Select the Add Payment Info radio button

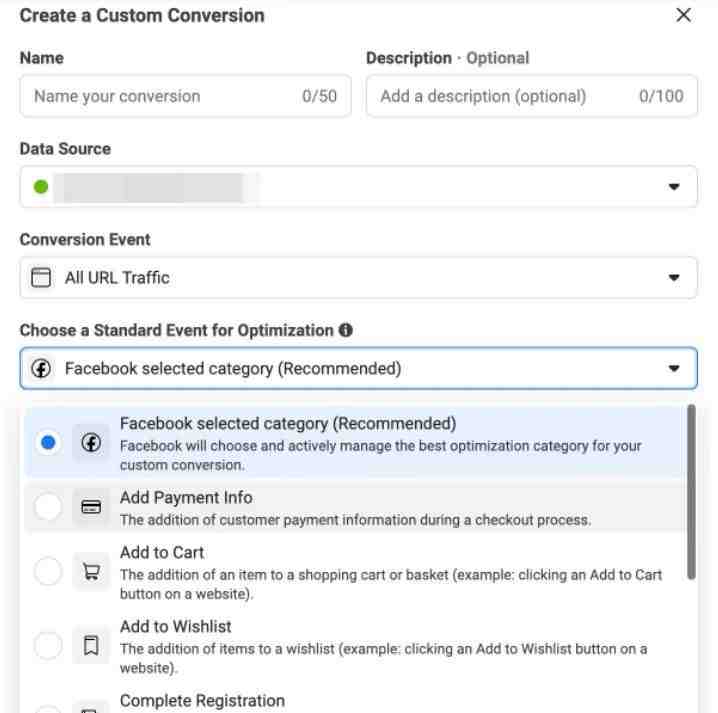[x=48, y=507]
